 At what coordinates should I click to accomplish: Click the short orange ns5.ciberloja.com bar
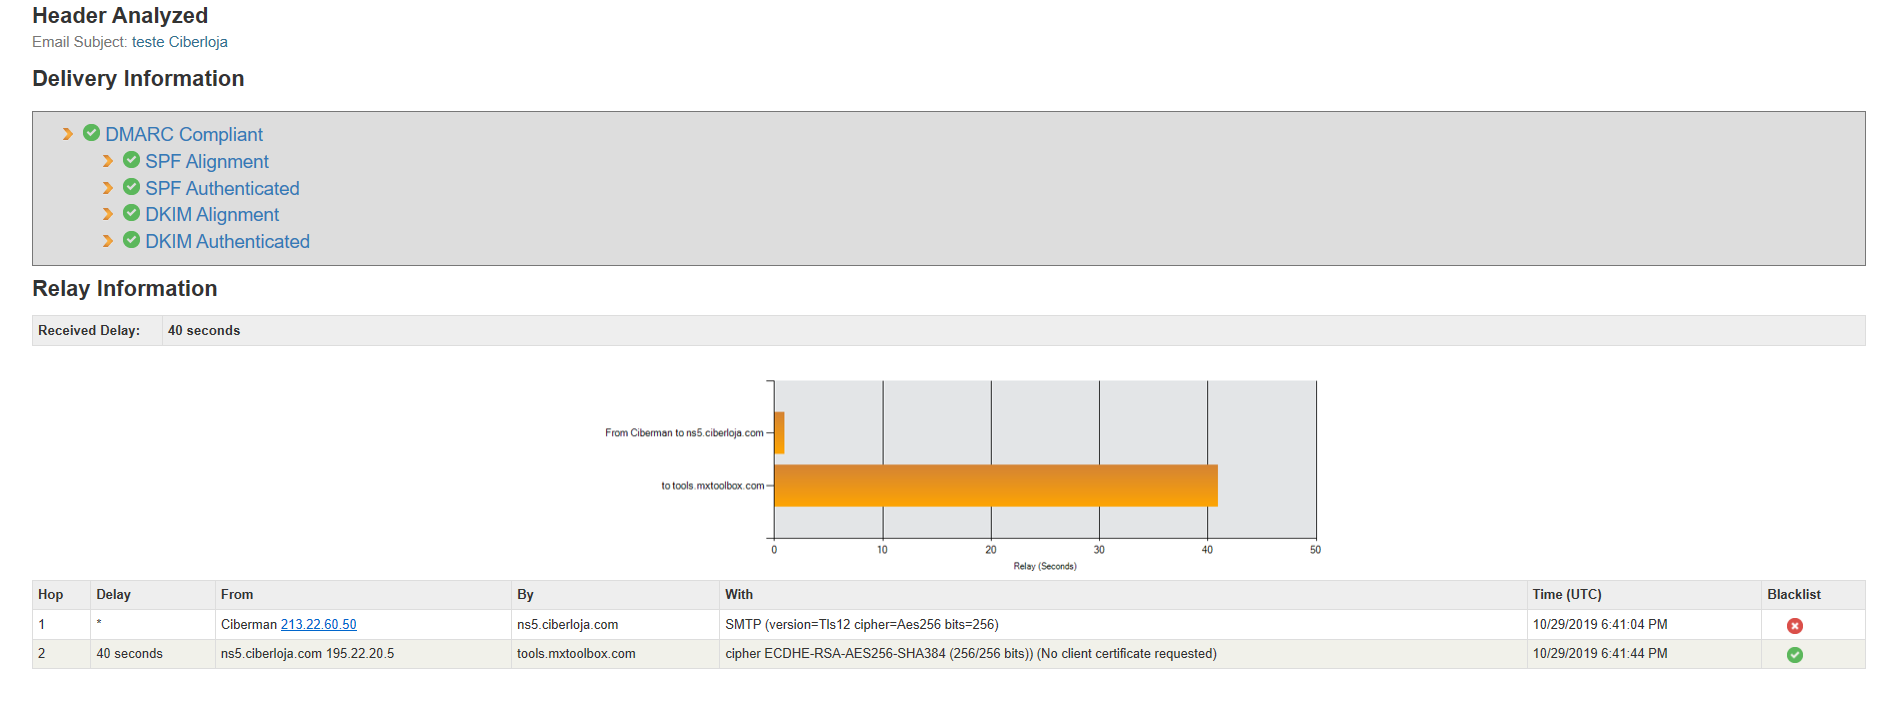[x=779, y=433]
